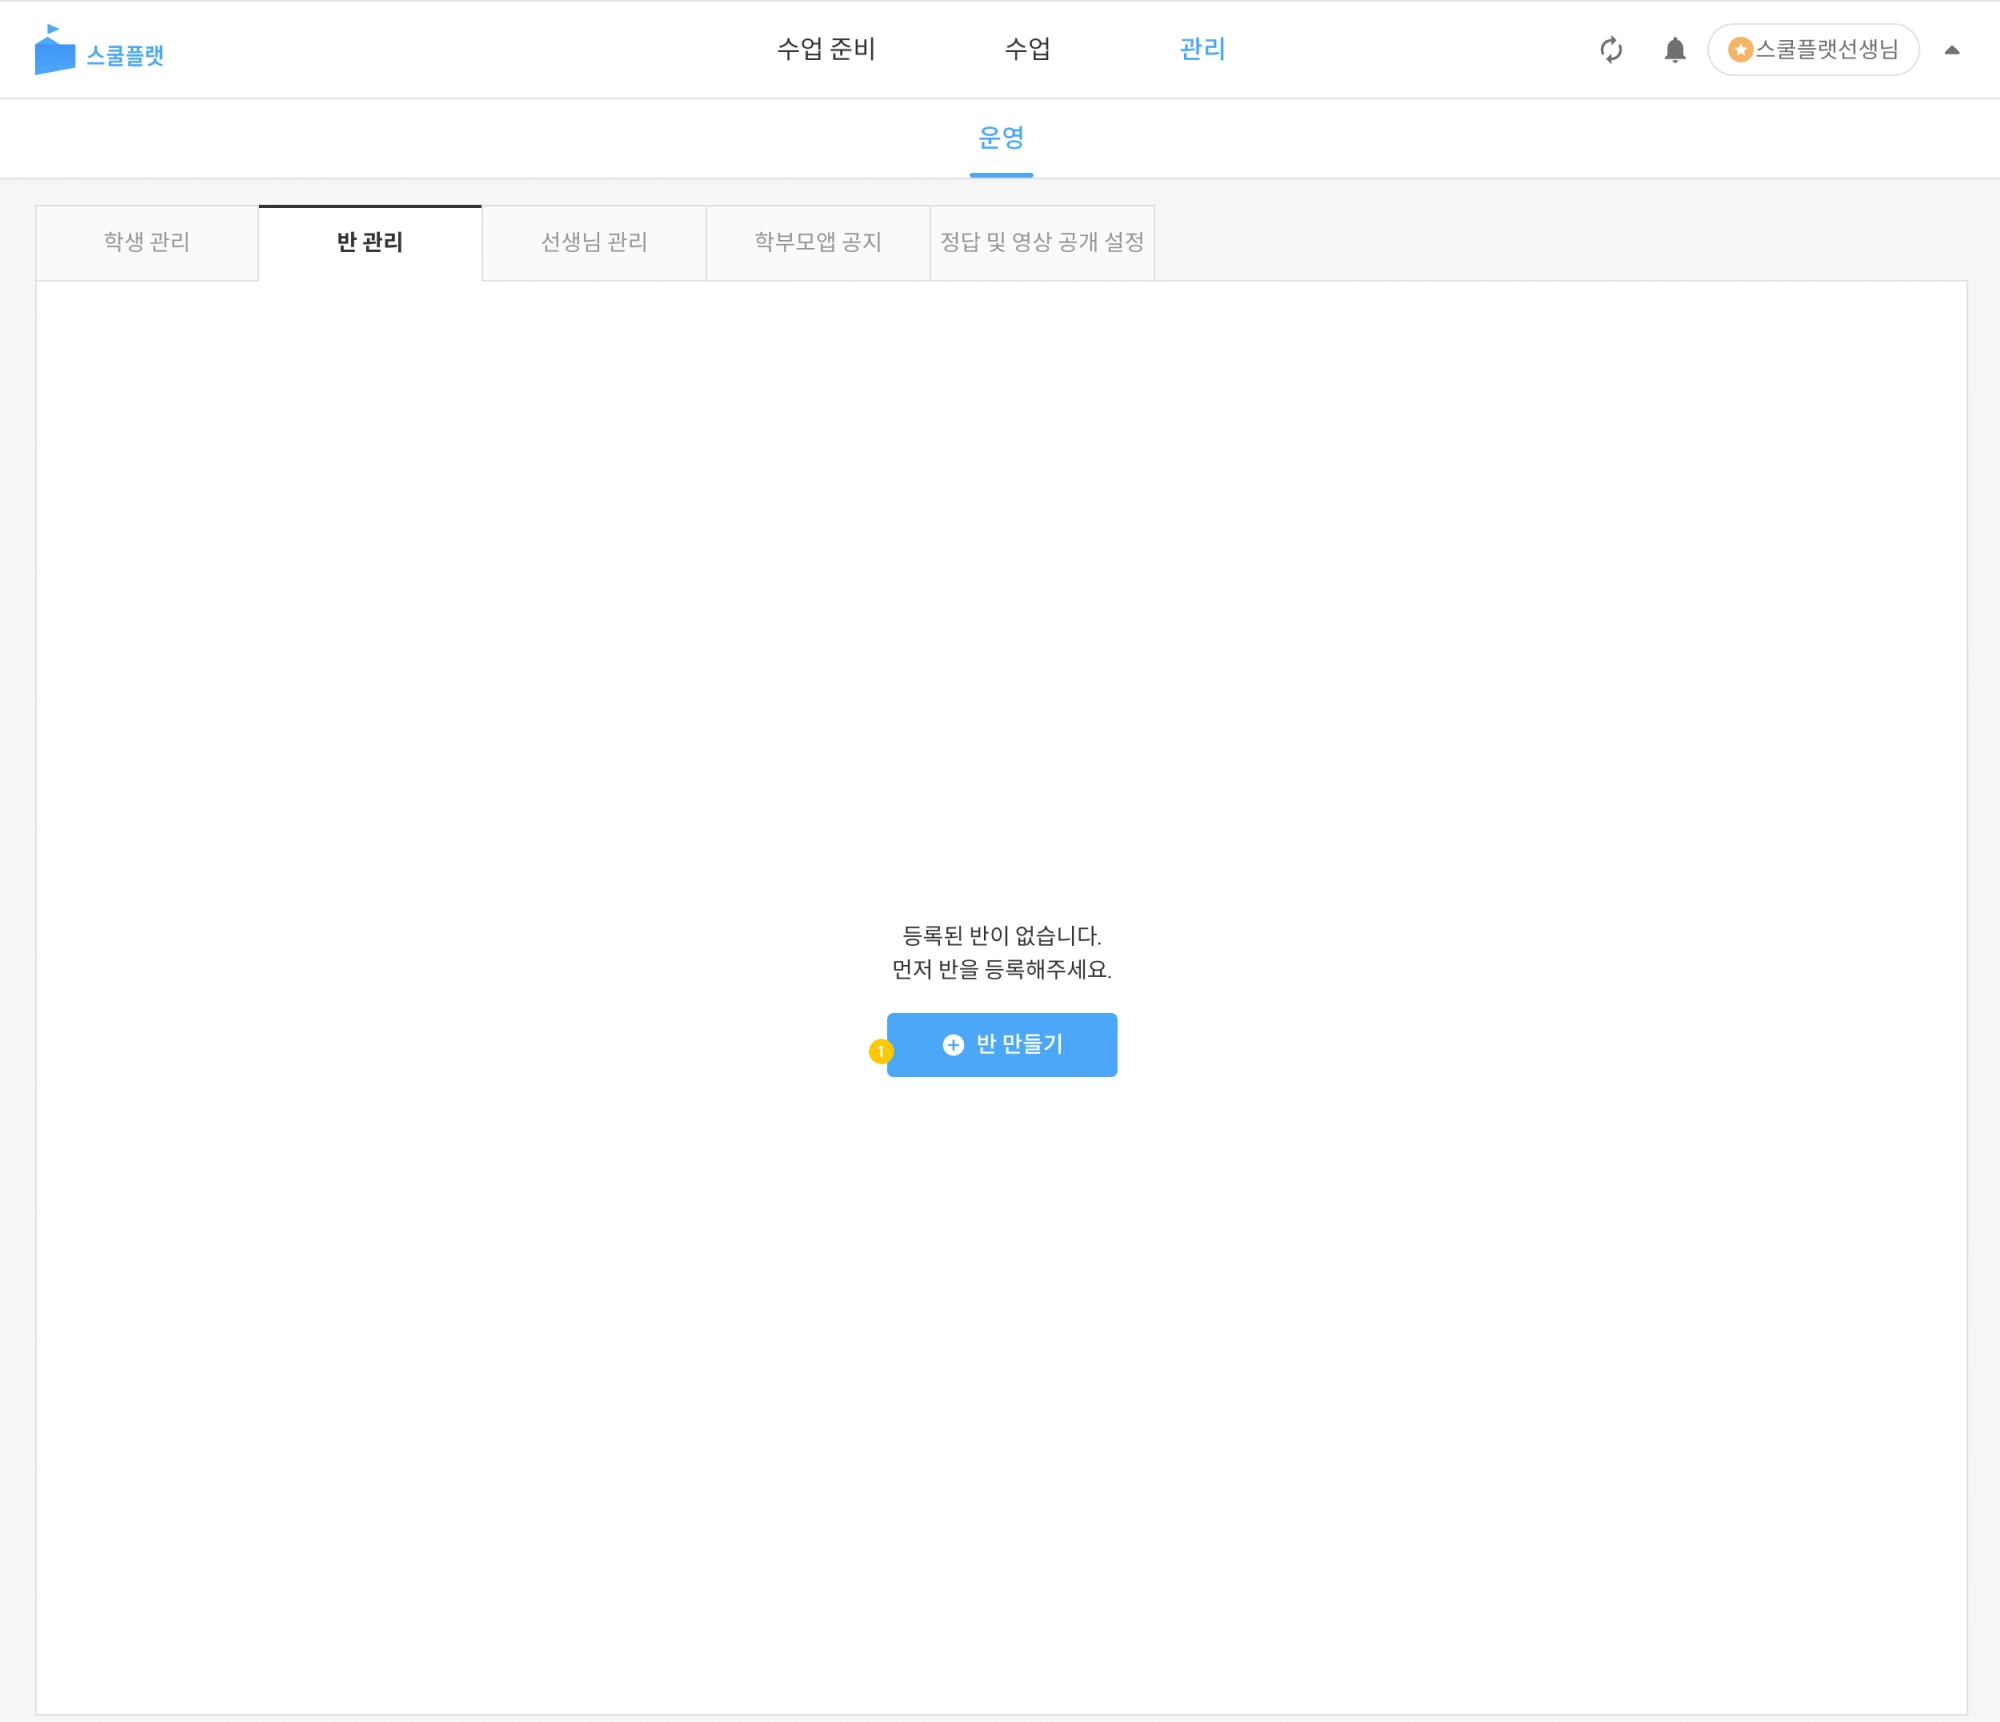Click the yellow number 1 badge

click(x=880, y=1051)
